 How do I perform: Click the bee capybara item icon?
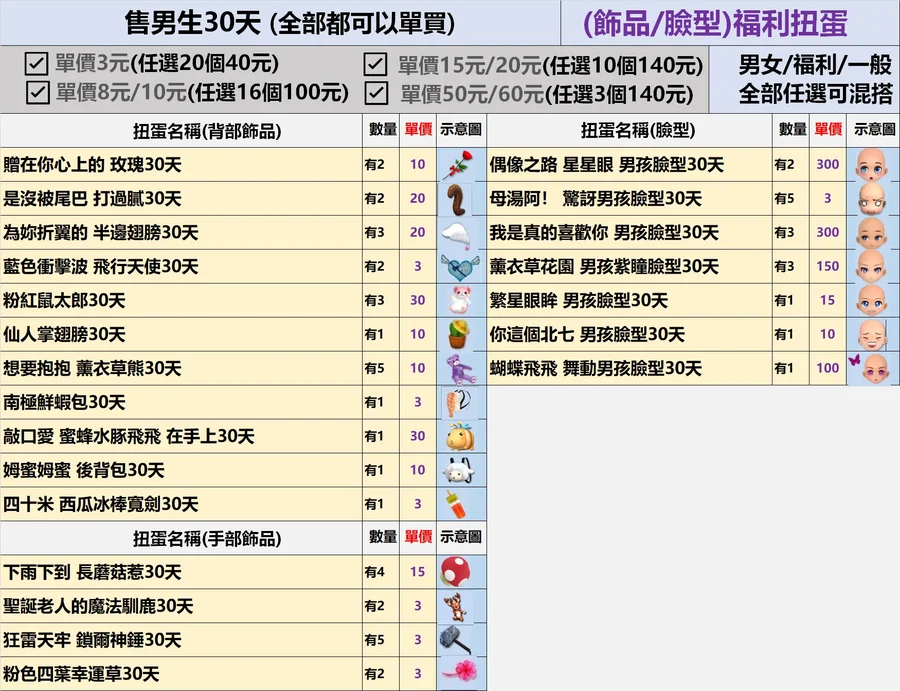(460, 436)
